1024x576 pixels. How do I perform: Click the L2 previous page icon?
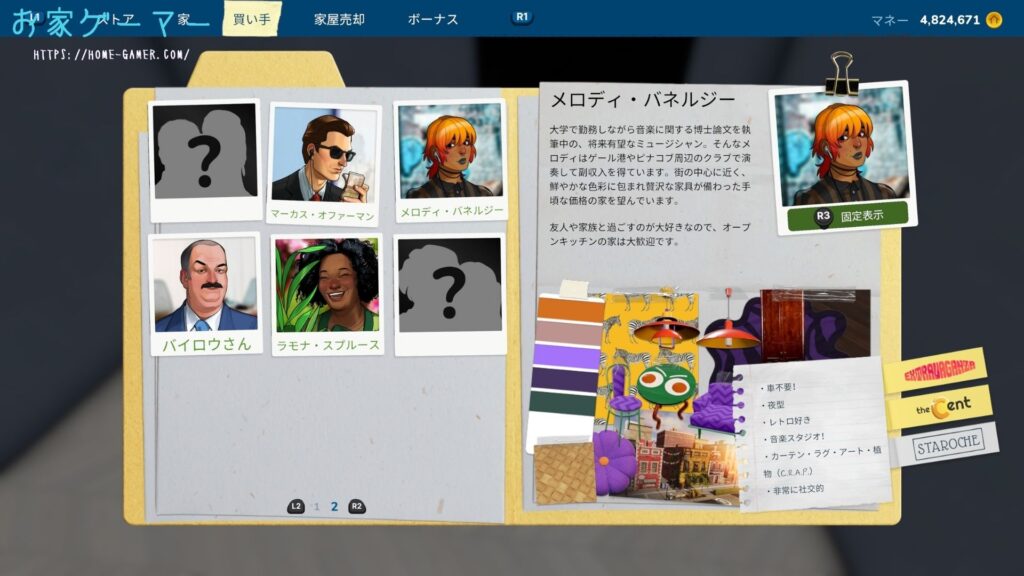pyautogui.click(x=296, y=506)
